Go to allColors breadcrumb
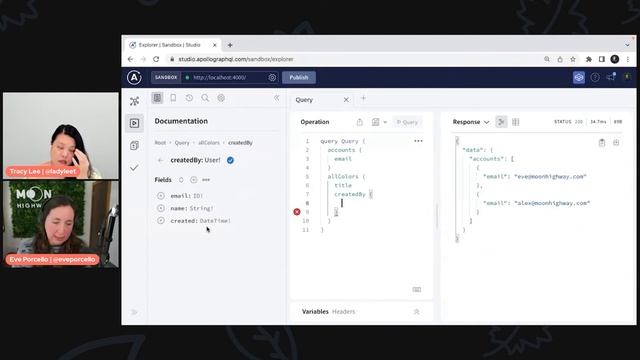The width and height of the screenshot is (640, 360). pyautogui.click(x=209, y=143)
